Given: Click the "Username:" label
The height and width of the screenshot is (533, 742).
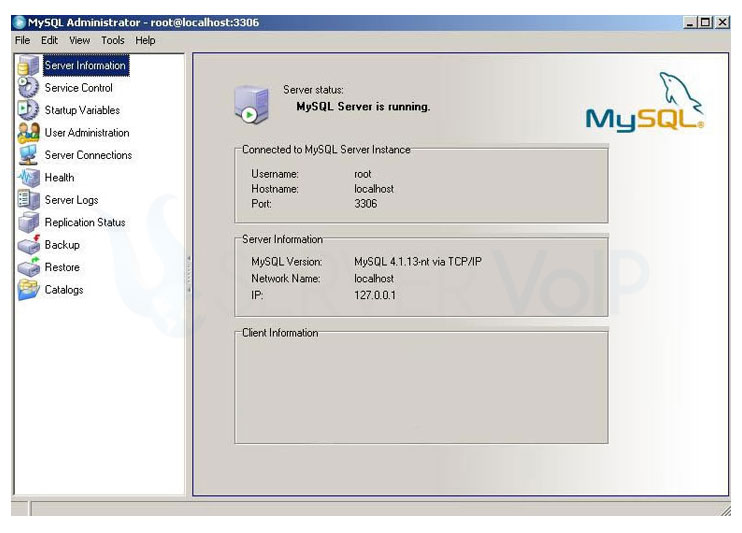Looking at the screenshot, I should click(275, 174).
